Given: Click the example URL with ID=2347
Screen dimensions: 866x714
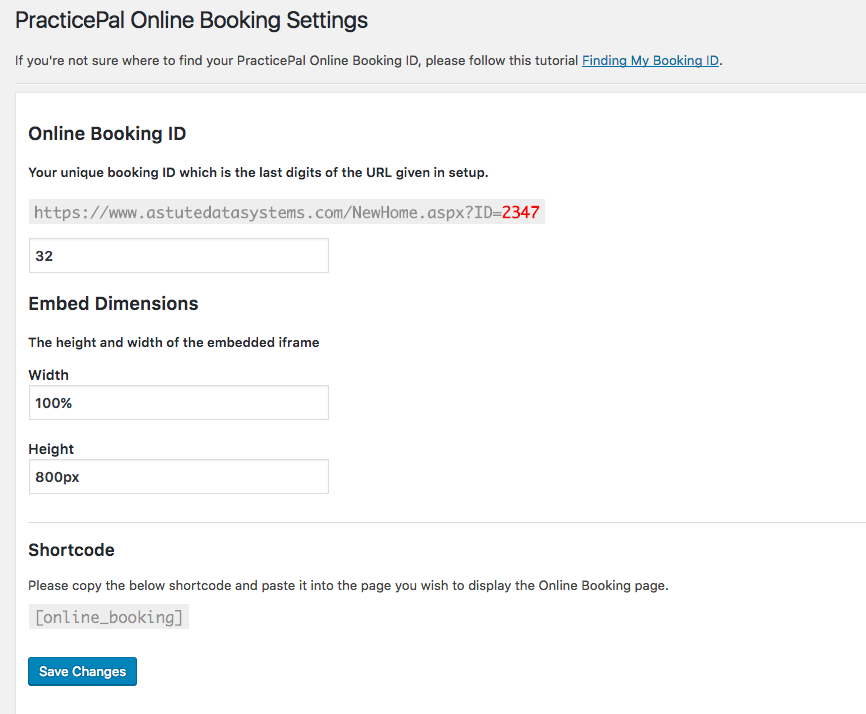Looking at the screenshot, I should pos(287,212).
